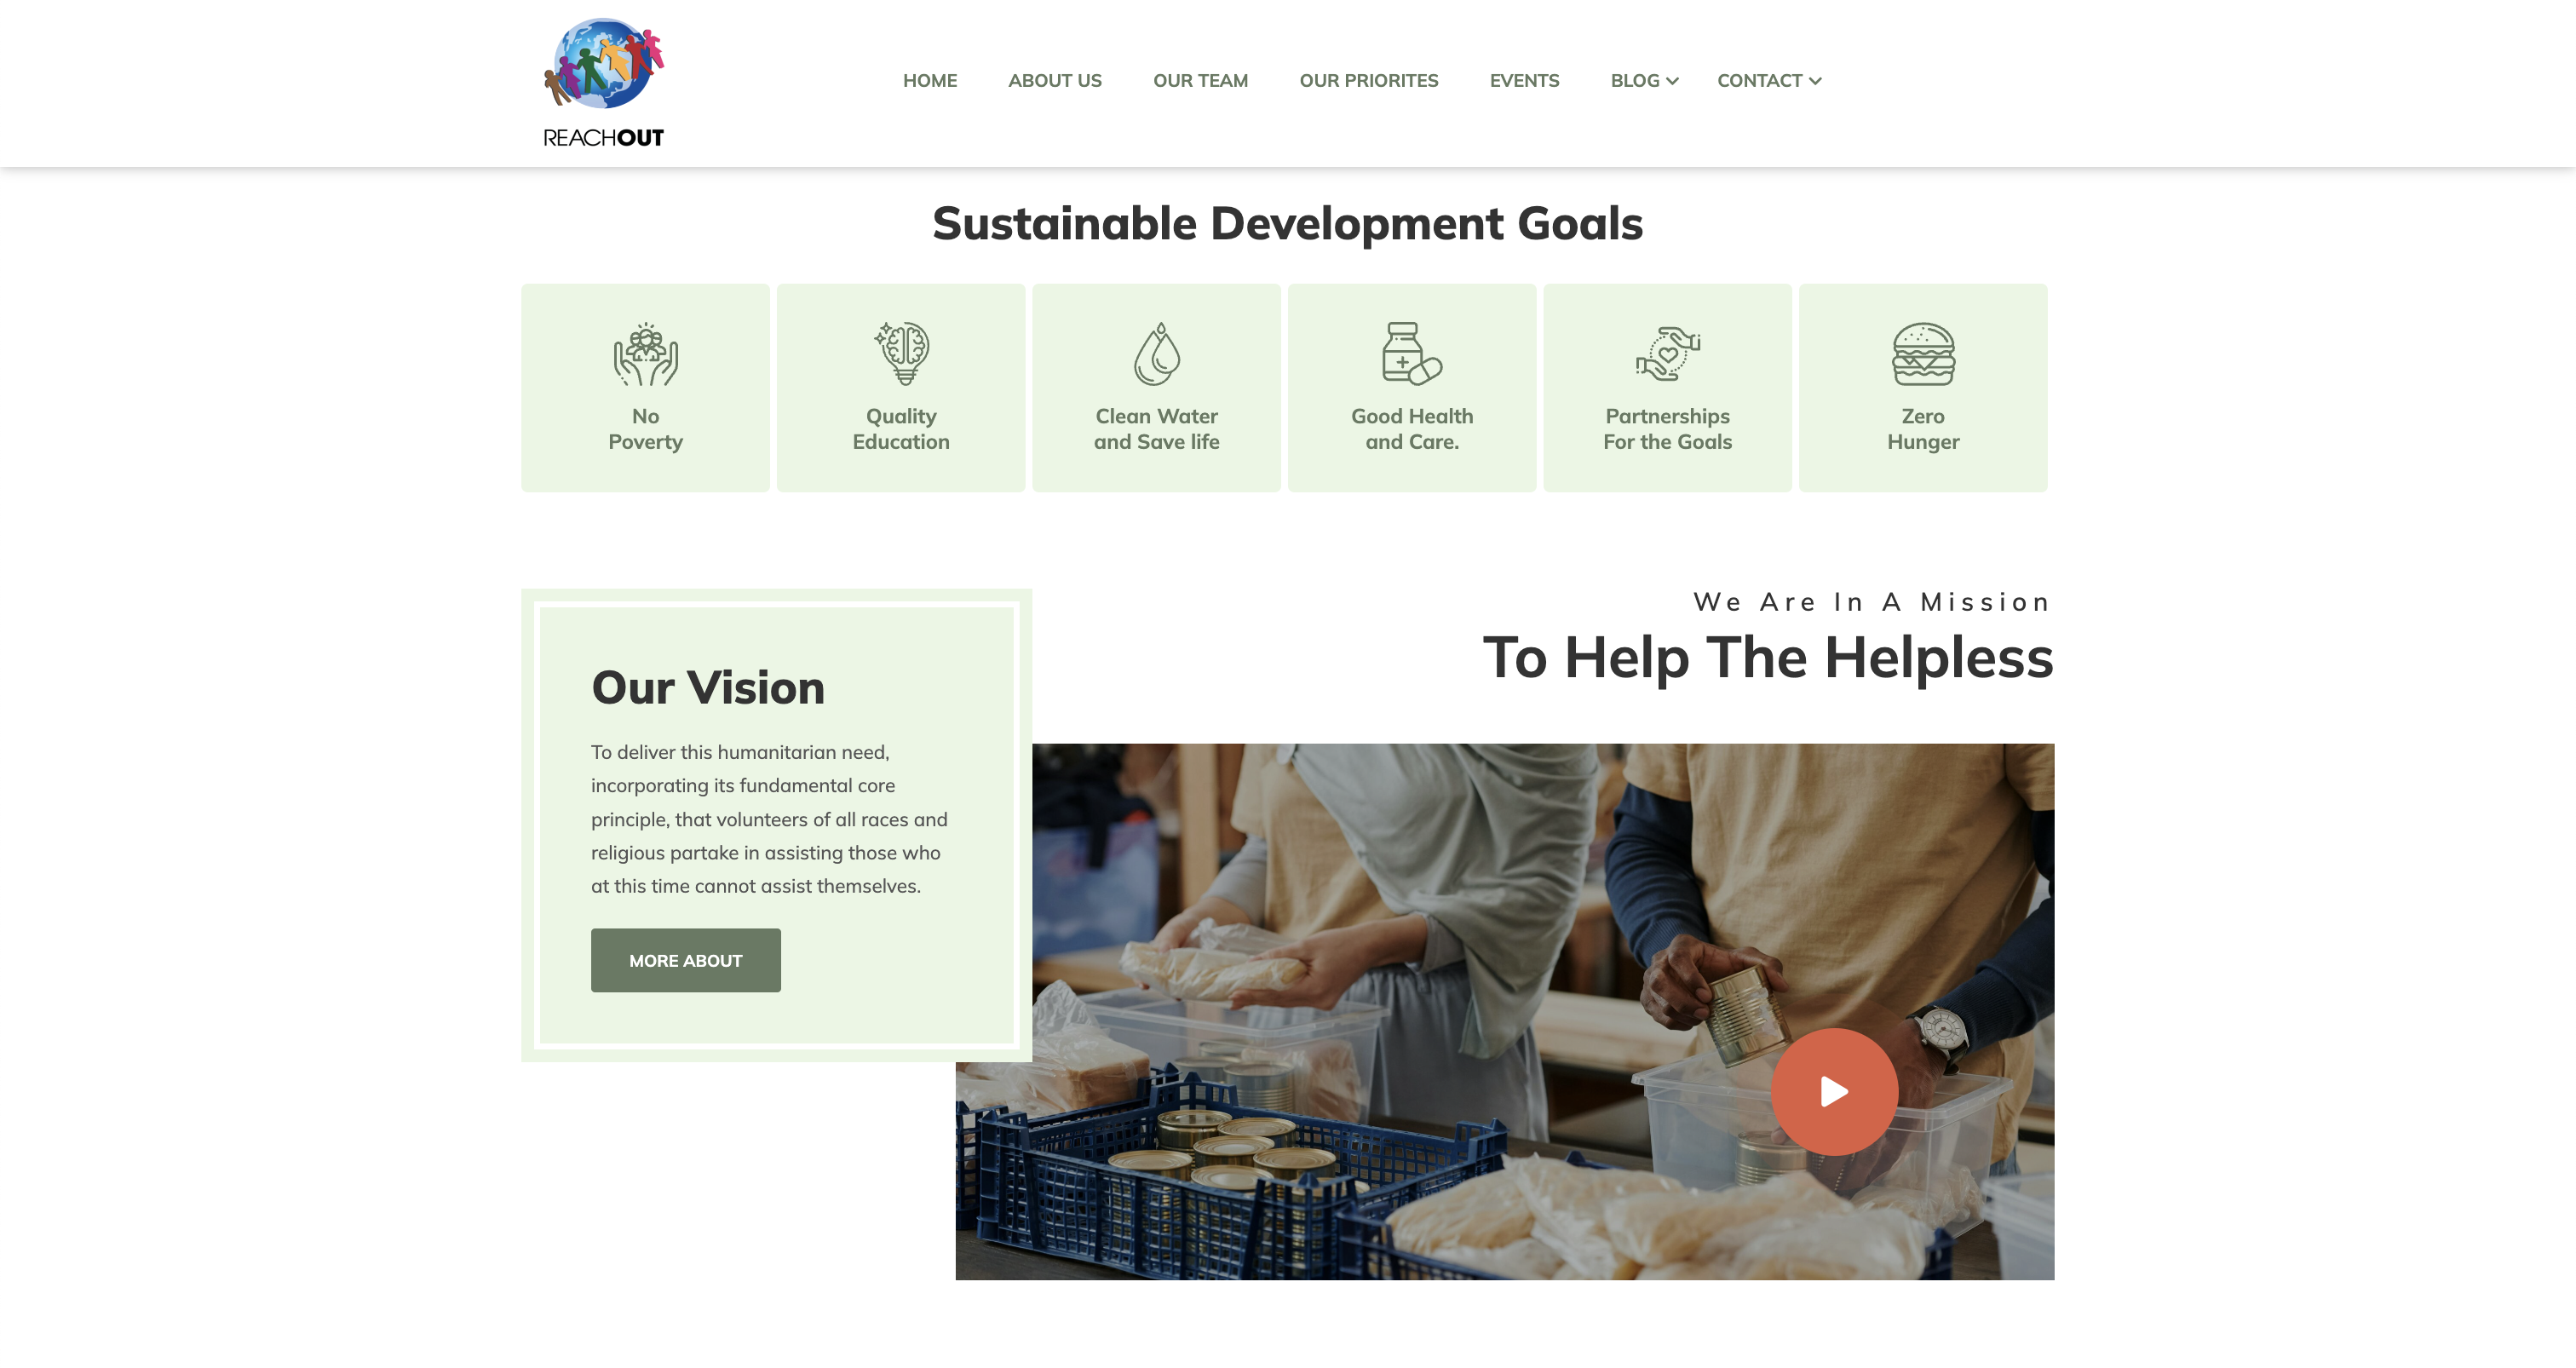Viewport: 2576px width, 1368px height.
Task: Click the More About button
Action: pyautogui.click(x=686, y=960)
